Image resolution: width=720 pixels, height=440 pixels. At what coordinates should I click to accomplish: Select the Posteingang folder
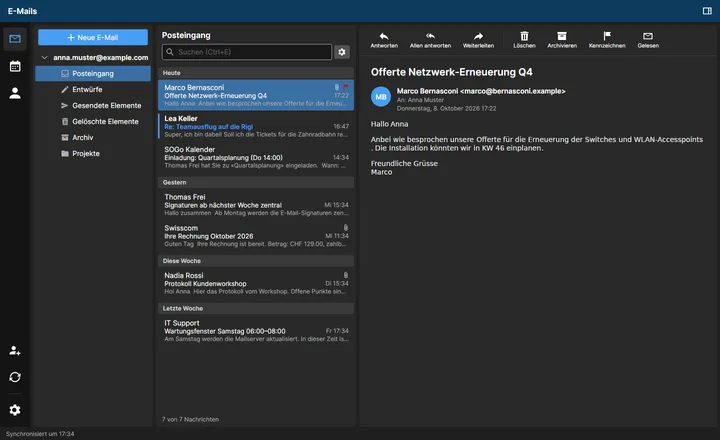pos(93,73)
